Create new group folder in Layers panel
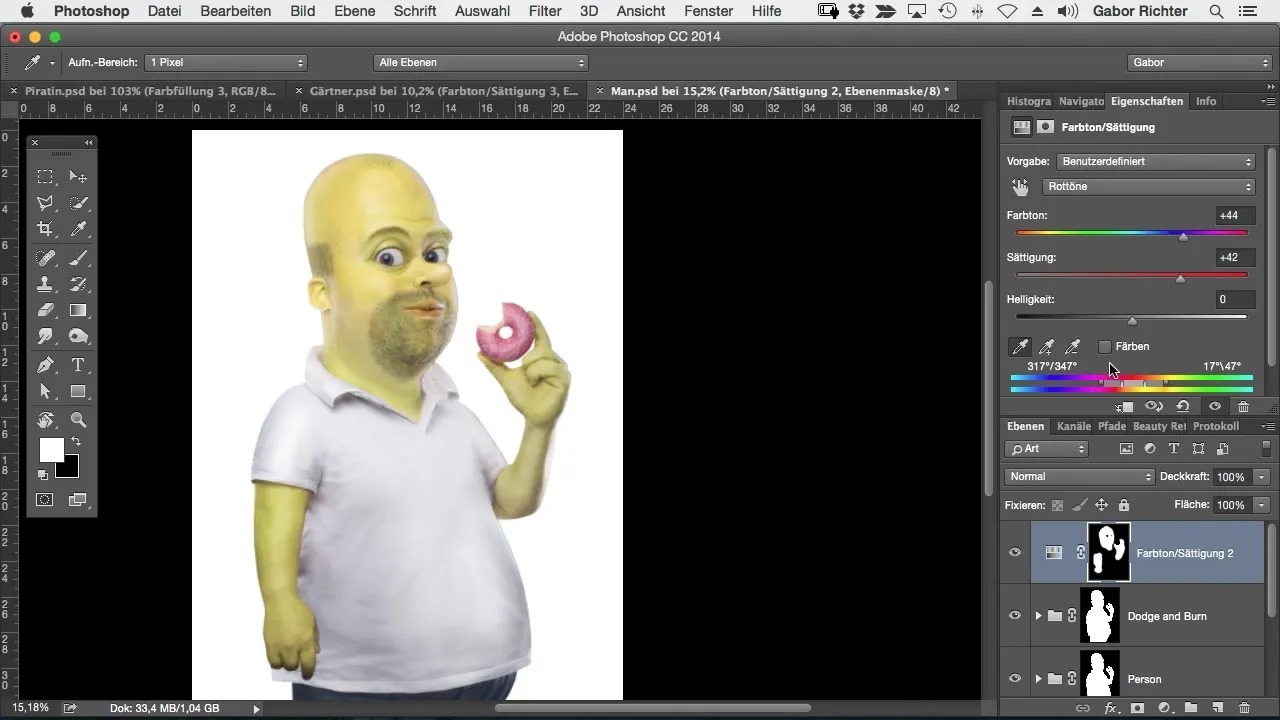Viewport: 1280px width, 720px height. 1191,708
